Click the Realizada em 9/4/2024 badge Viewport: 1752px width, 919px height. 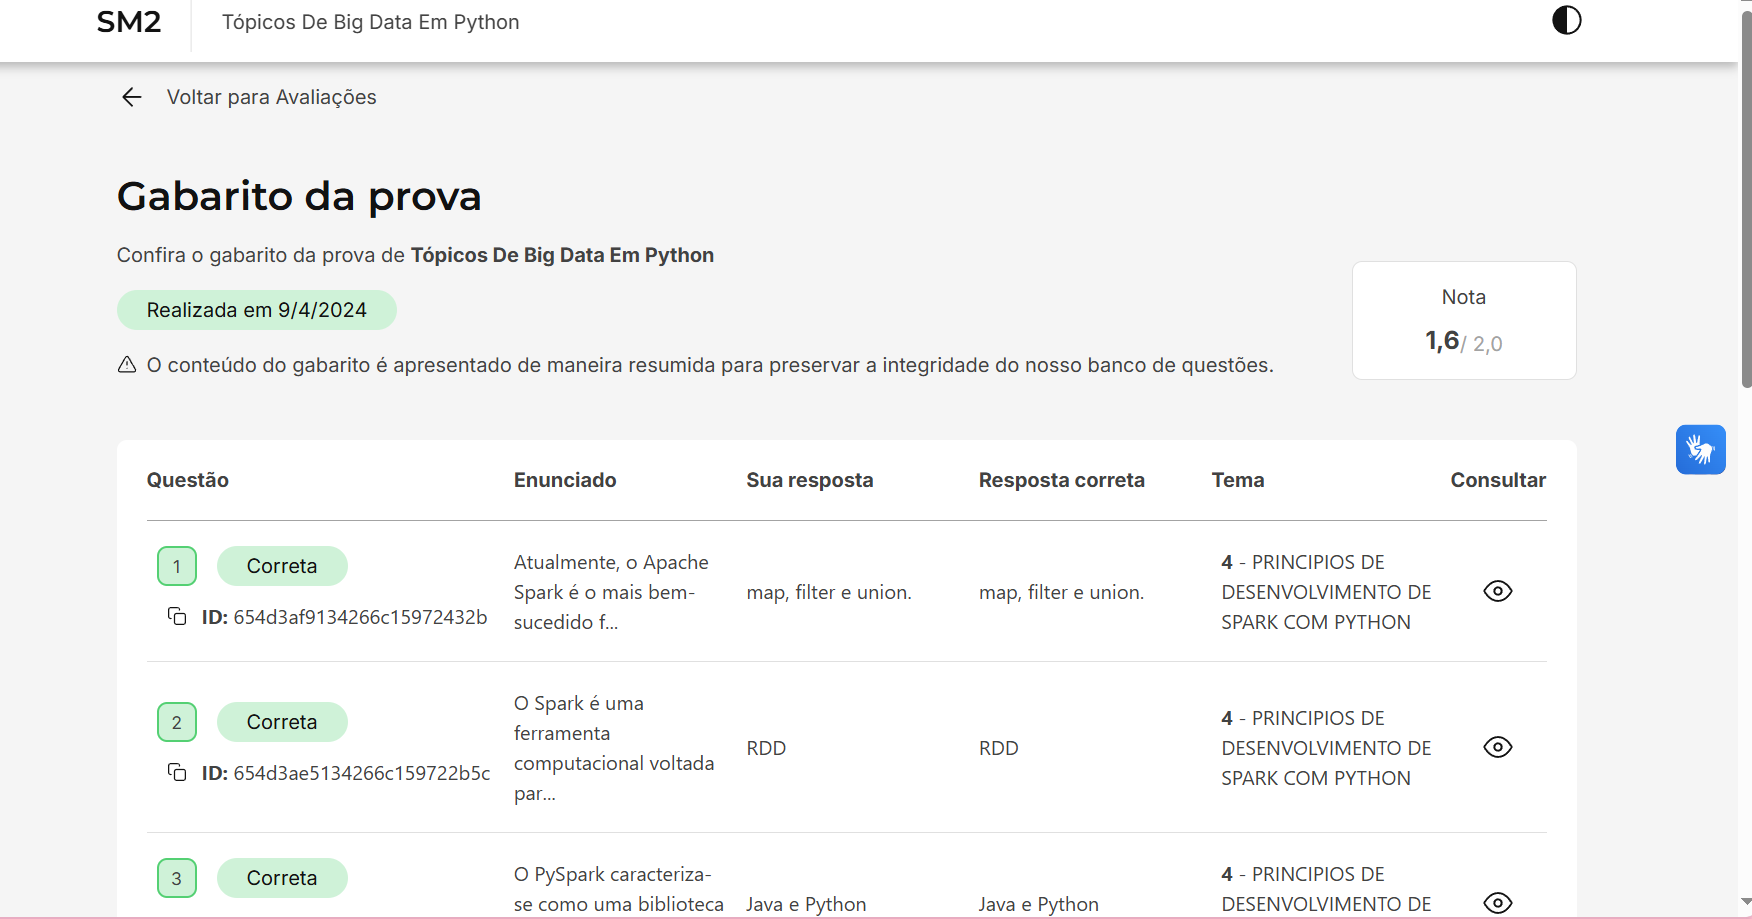(257, 310)
